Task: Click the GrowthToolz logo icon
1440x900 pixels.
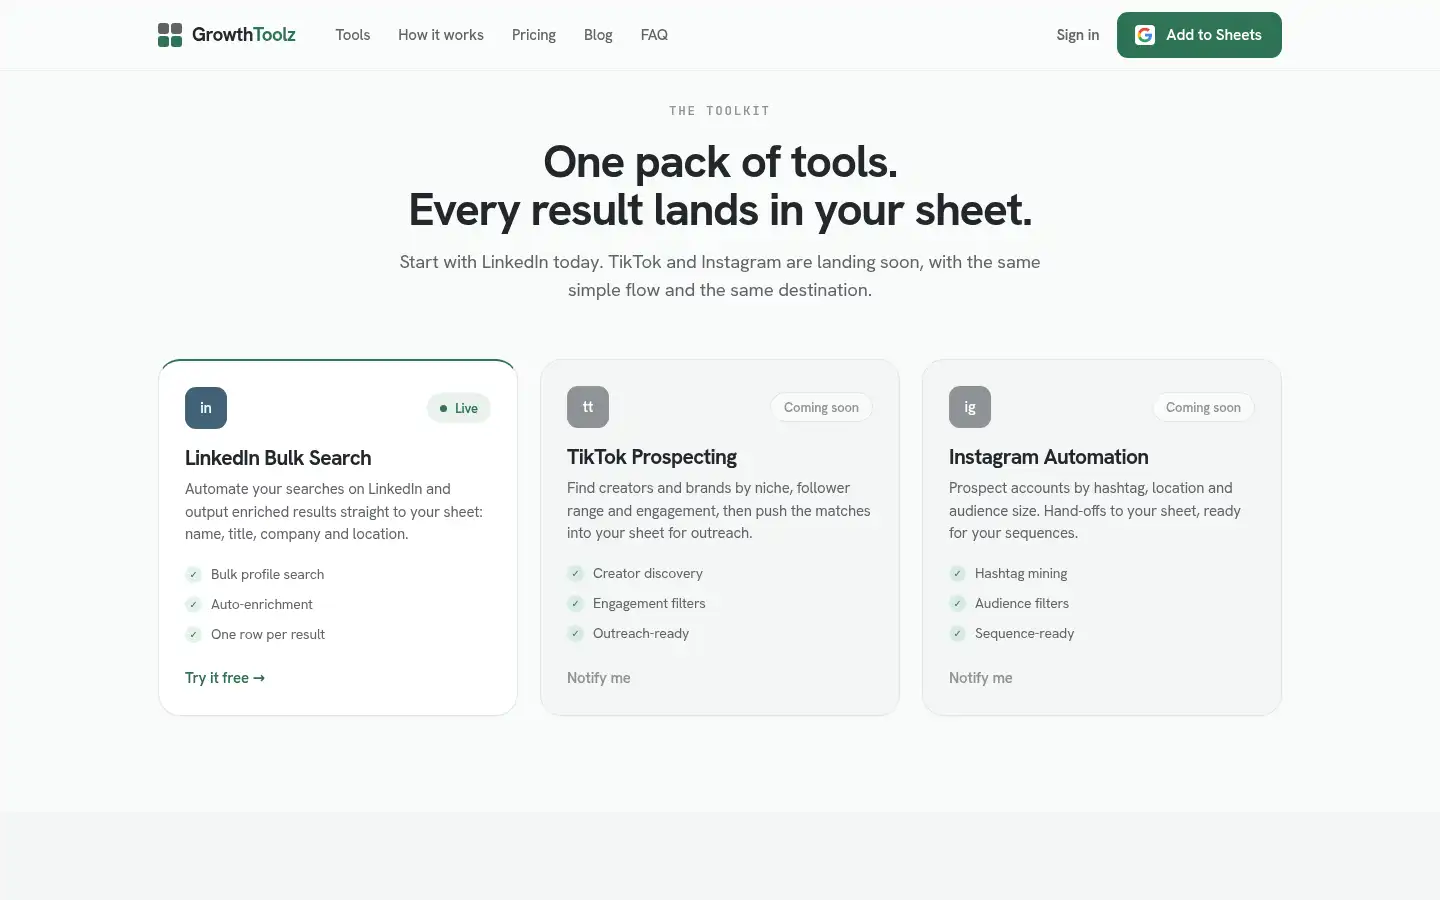Action: pos(170,35)
